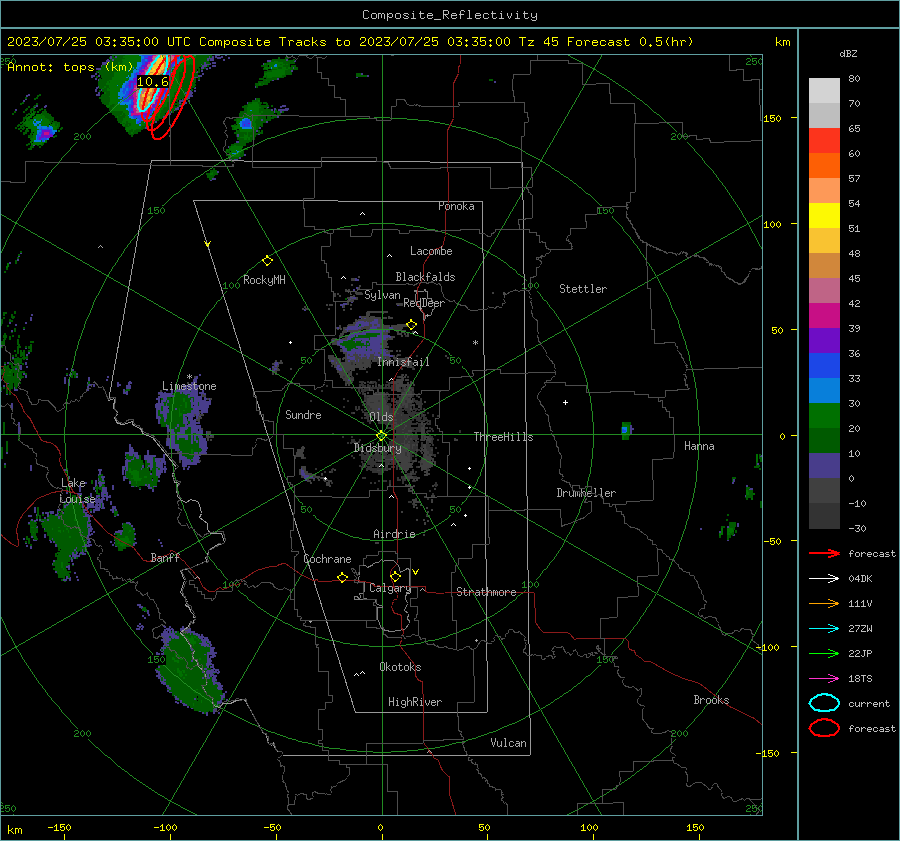The height and width of the screenshot is (841, 900).
Task: Click the cyan current ellipse legend icon
Action: point(824,703)
